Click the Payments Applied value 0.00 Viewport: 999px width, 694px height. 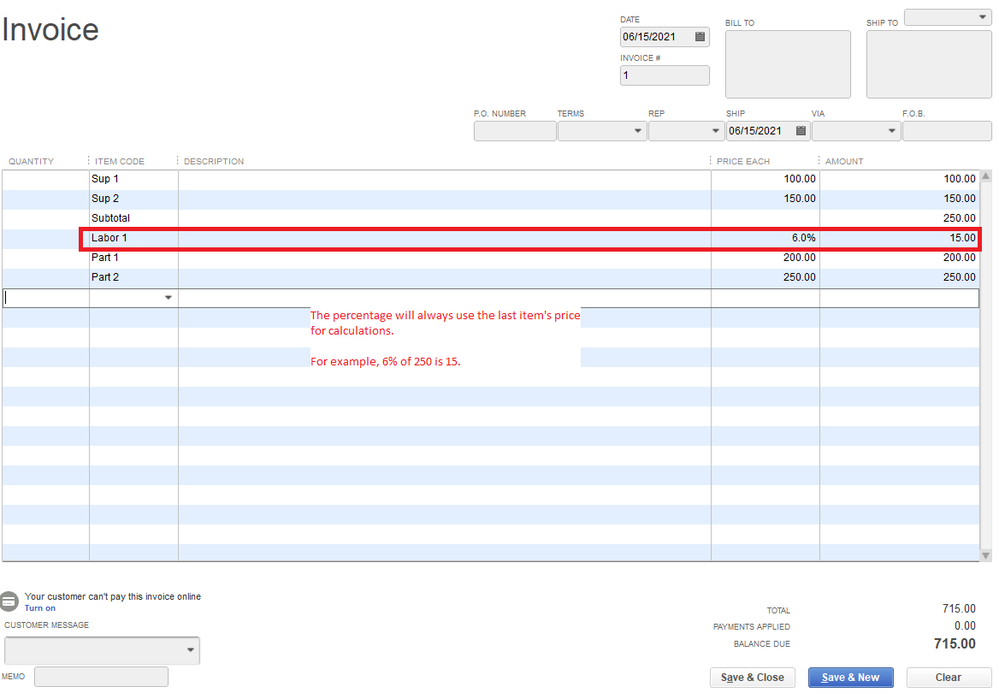(x=965, y=626)
